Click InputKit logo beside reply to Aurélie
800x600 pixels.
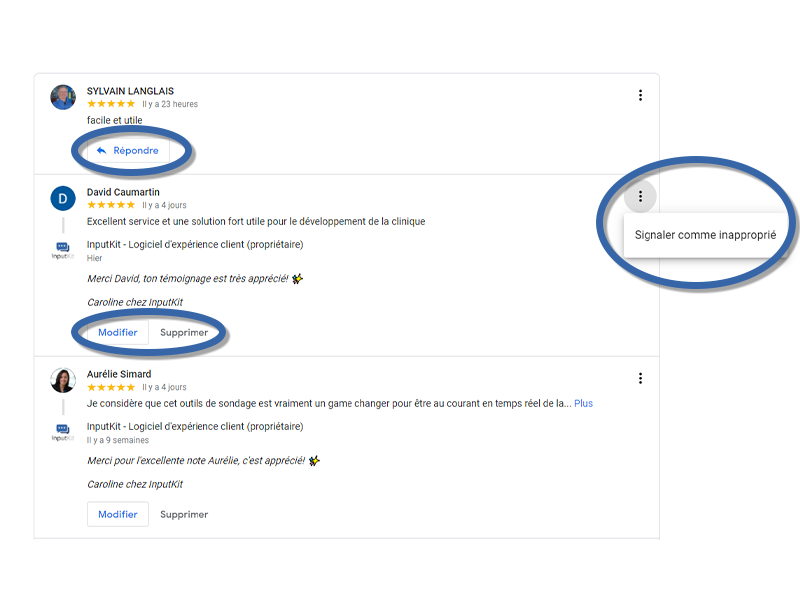[x=63, y=432]
